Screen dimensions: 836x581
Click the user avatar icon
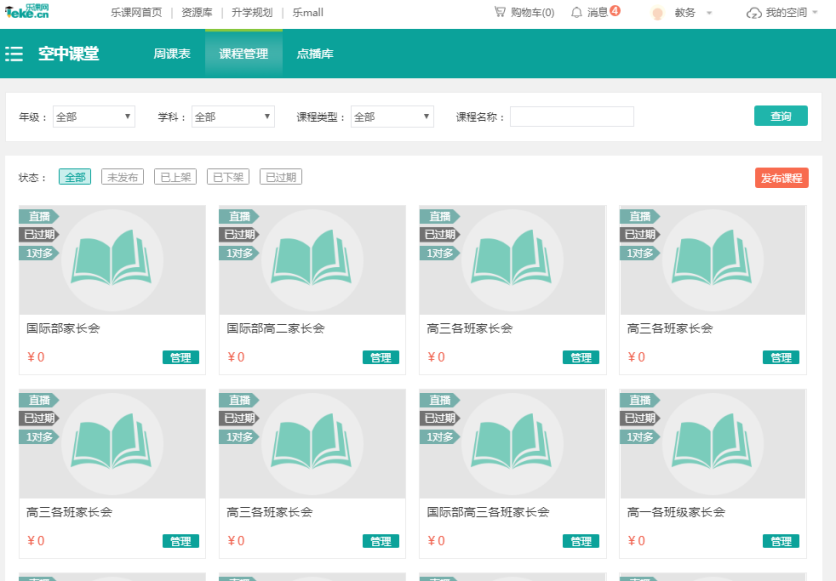pyautogui.click(x=657, y=13)
